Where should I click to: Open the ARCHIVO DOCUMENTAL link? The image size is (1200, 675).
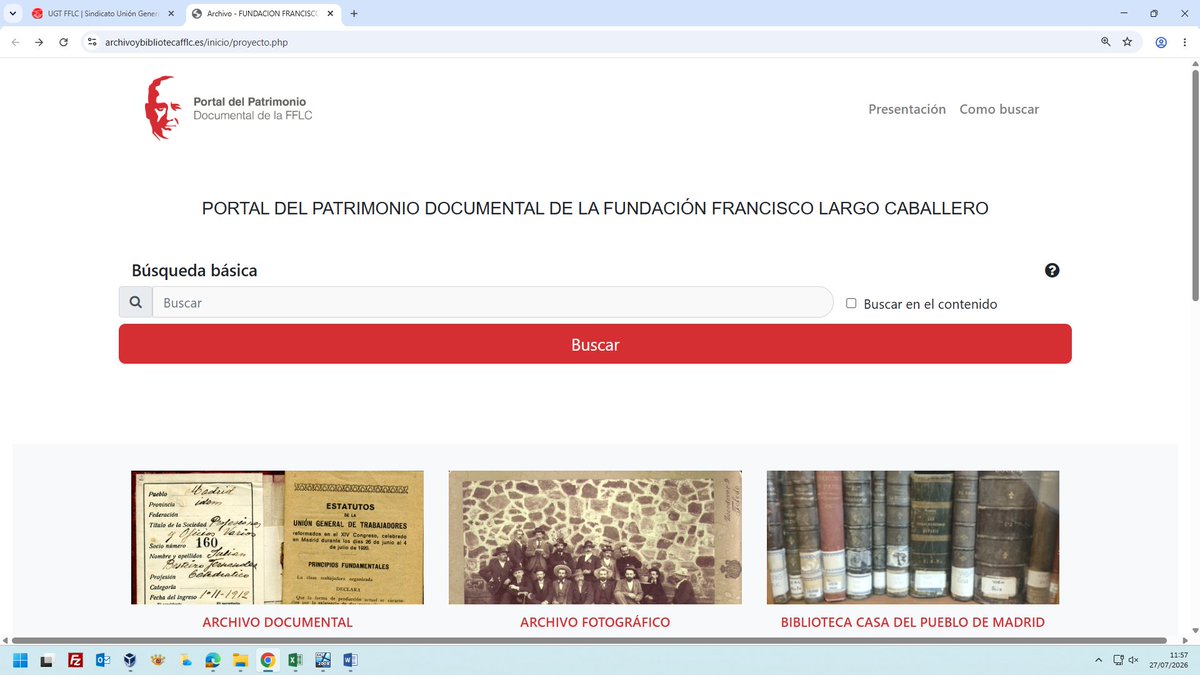tap(277, 622)
